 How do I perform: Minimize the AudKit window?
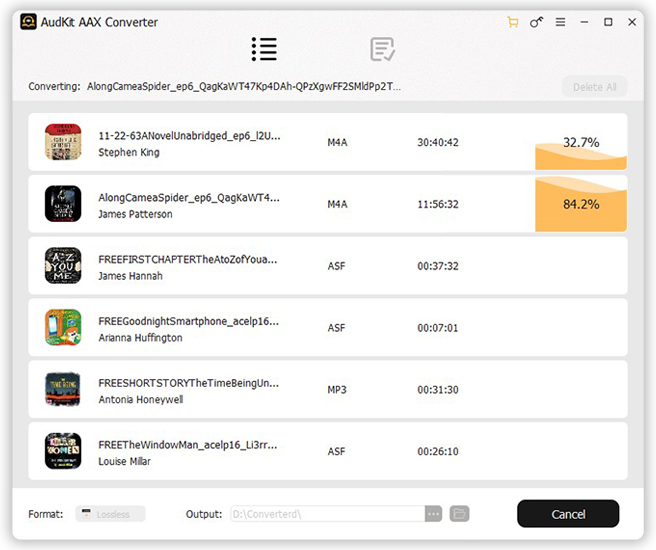coord(584,22)
